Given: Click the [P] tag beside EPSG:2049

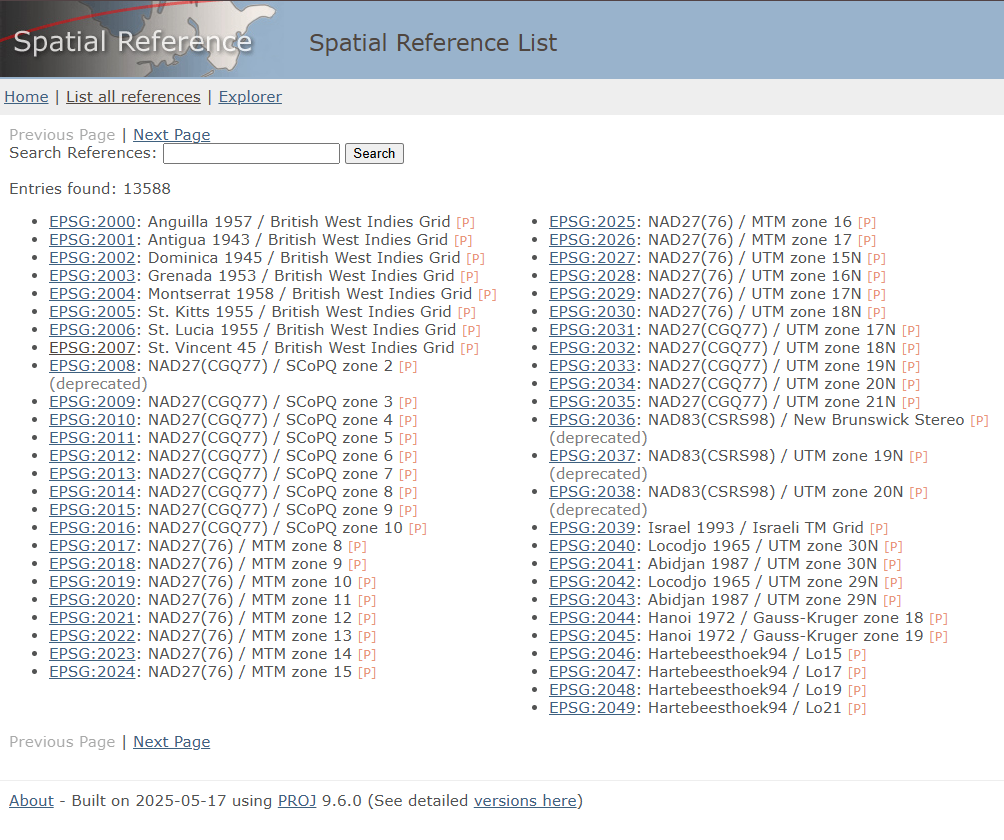Looking at the screenshot, I should pyautogui.click(x=857, y=709).
